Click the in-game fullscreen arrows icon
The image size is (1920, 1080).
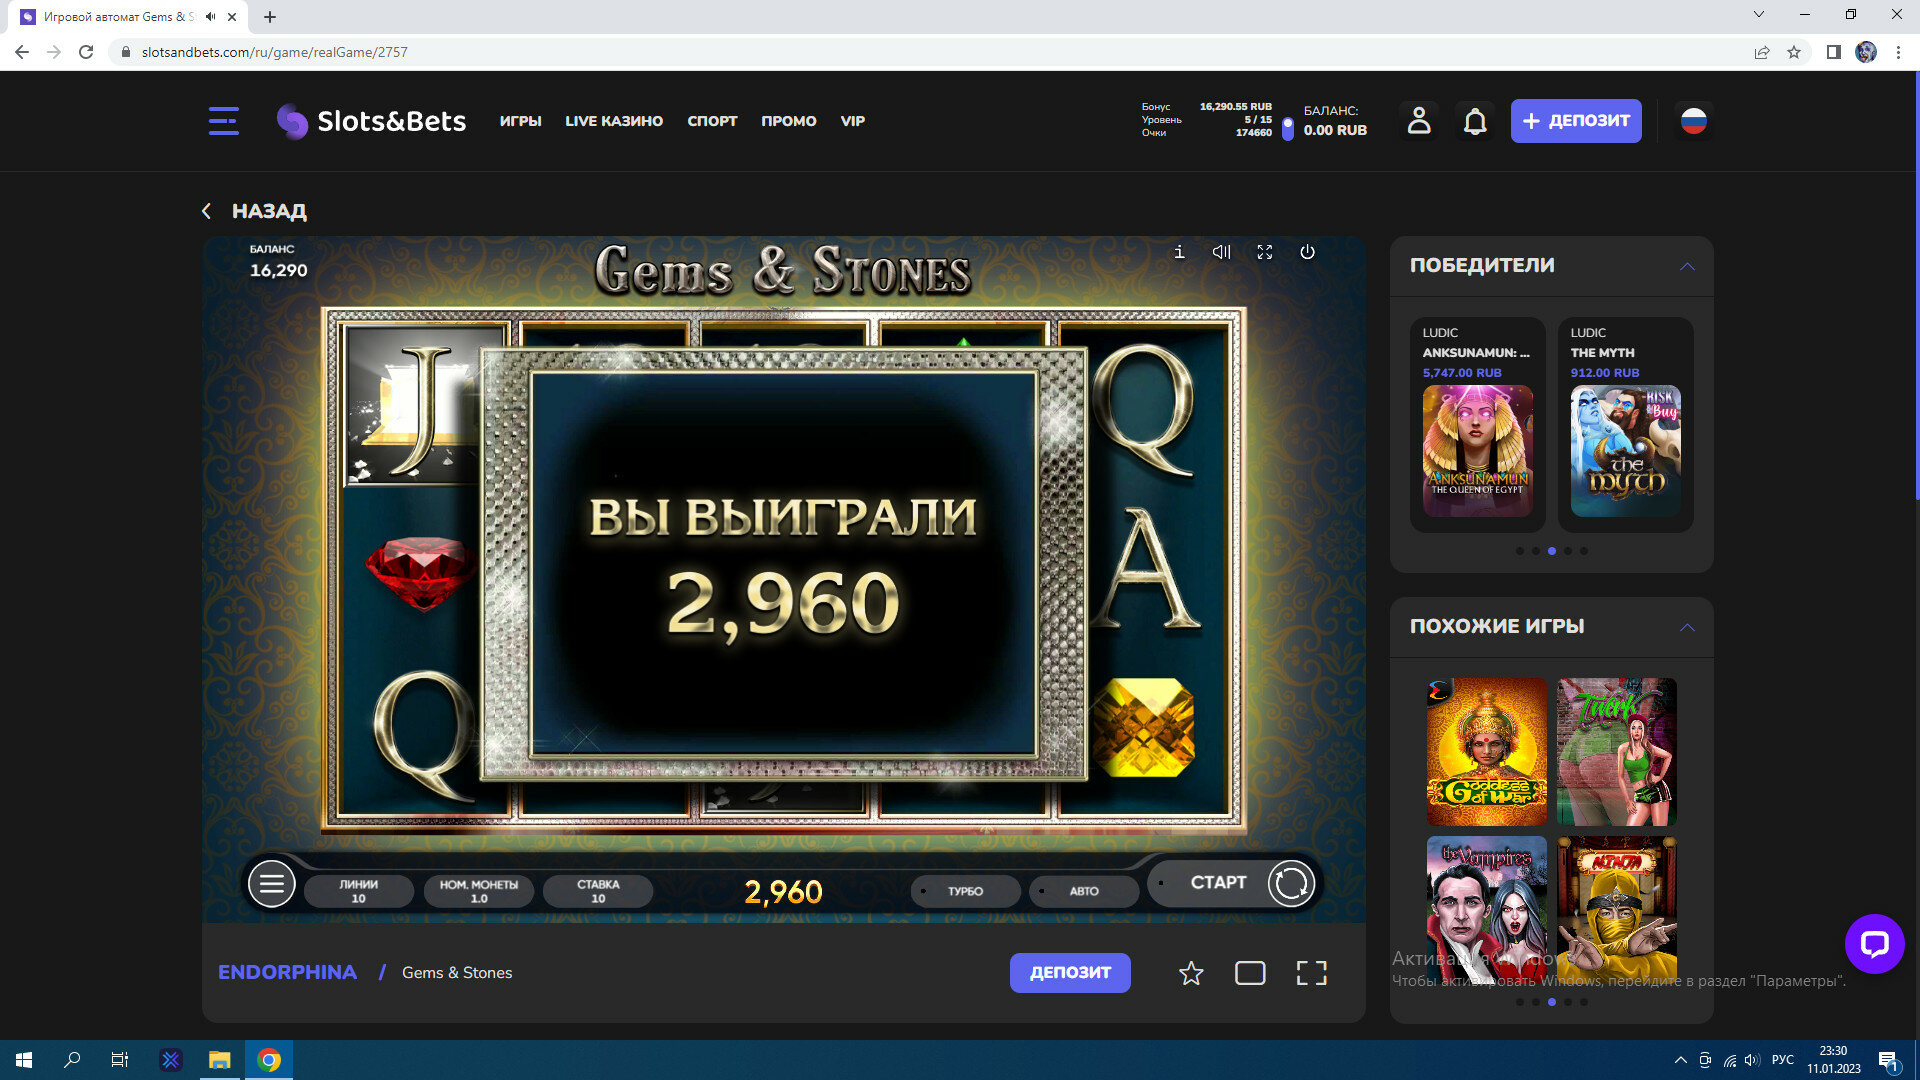1264,252
